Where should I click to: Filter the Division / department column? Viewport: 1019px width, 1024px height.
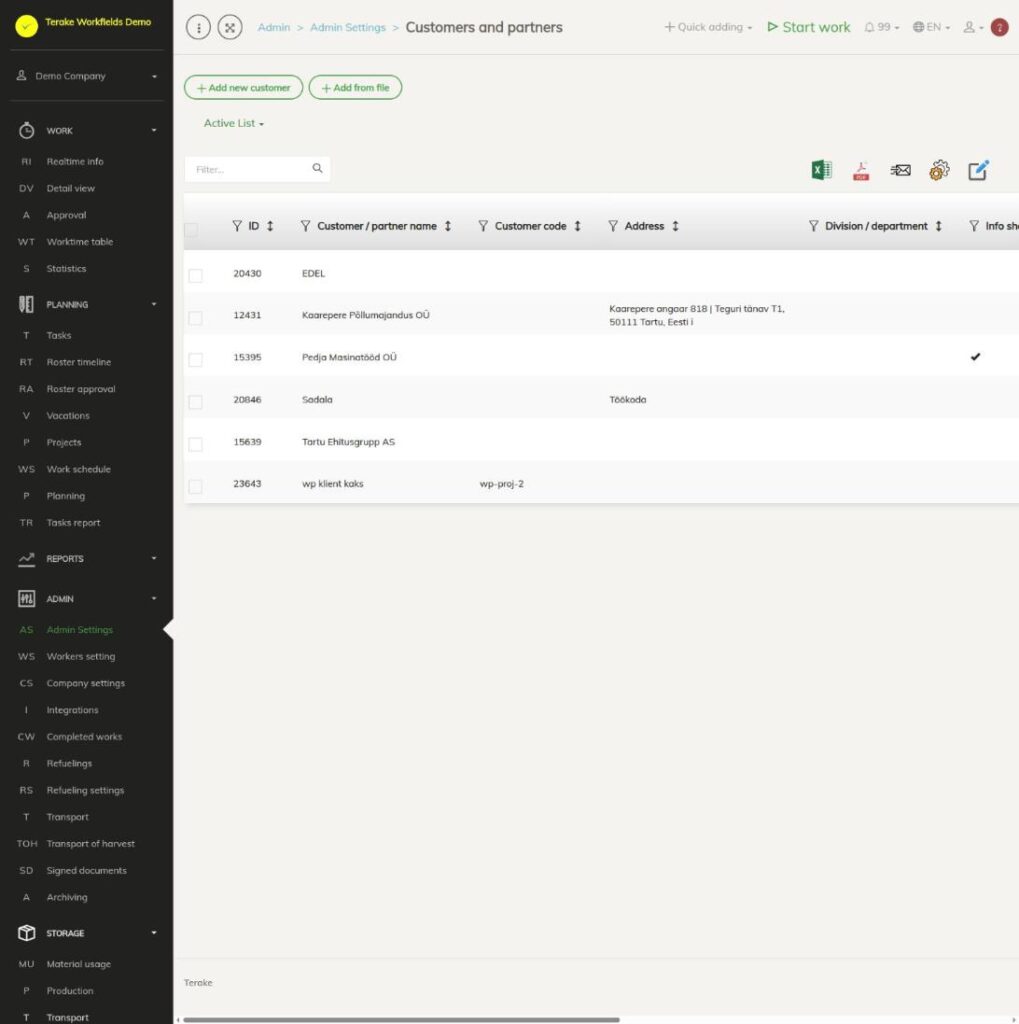[x=813, y=226]
